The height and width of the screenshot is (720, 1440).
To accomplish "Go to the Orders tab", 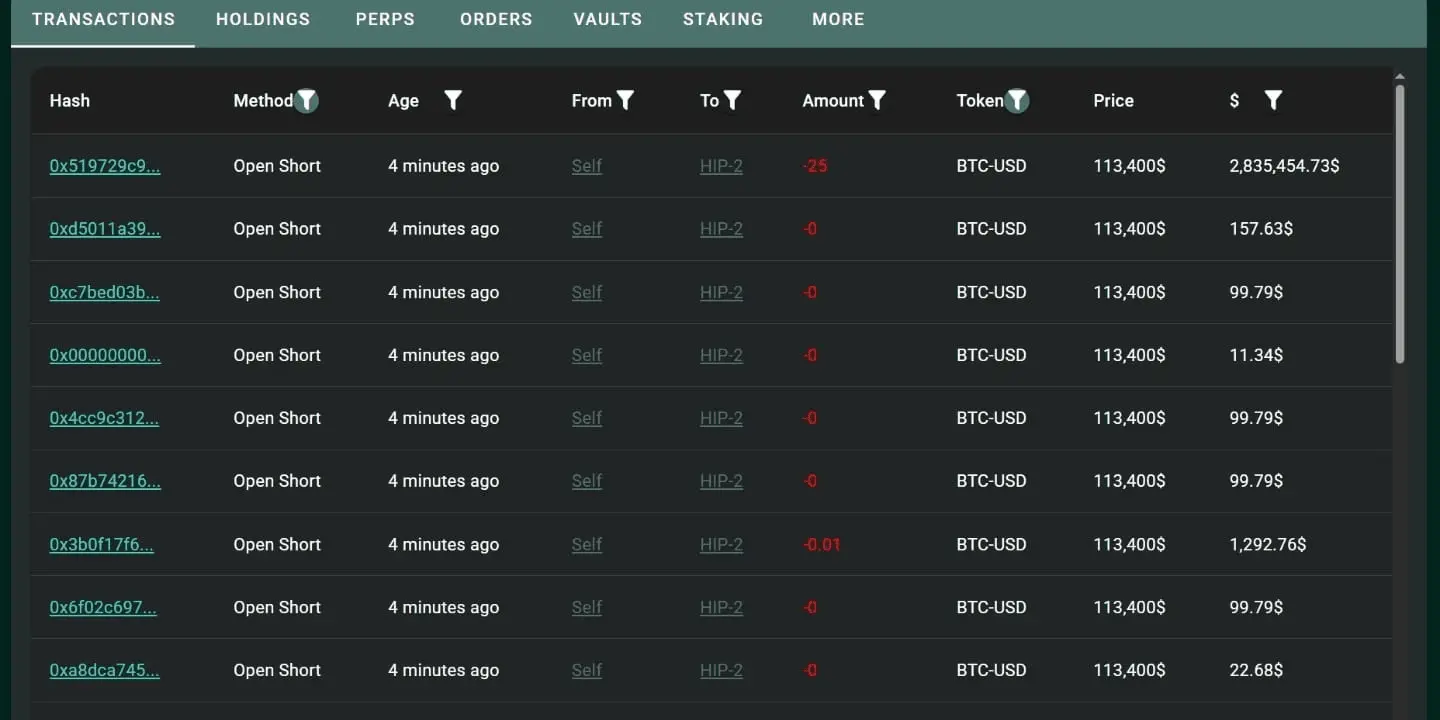I will coord(496,19).
